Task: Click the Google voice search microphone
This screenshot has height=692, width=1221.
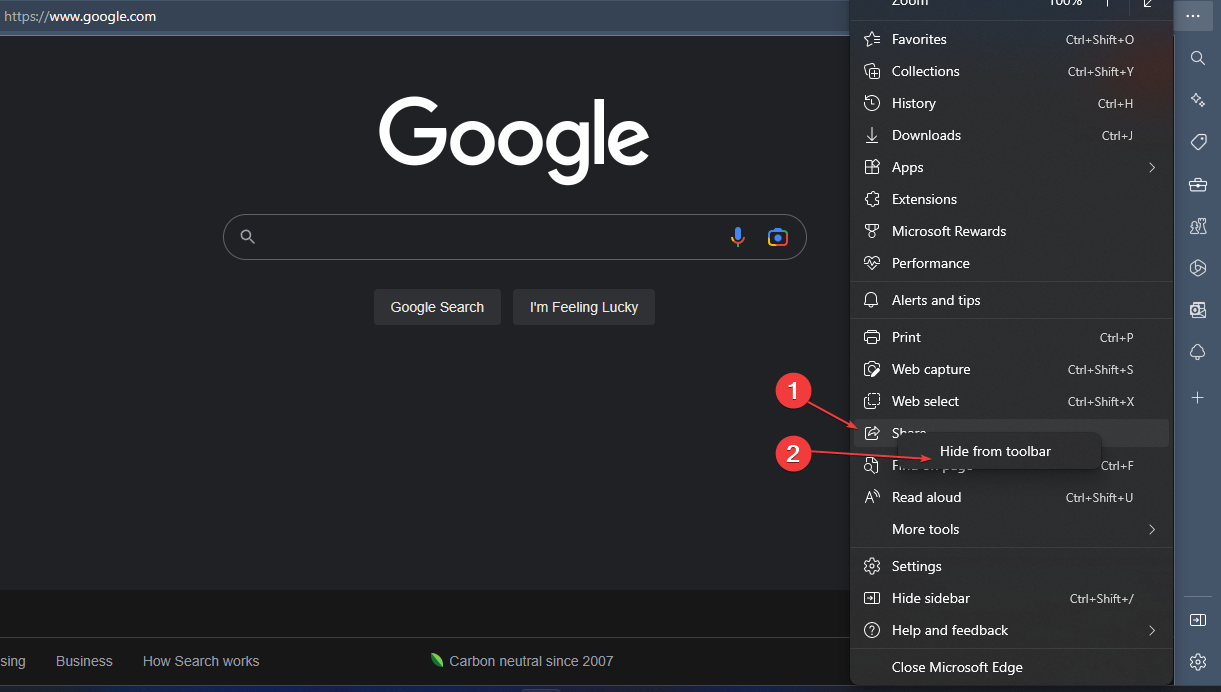Action: tap(738, 237)
